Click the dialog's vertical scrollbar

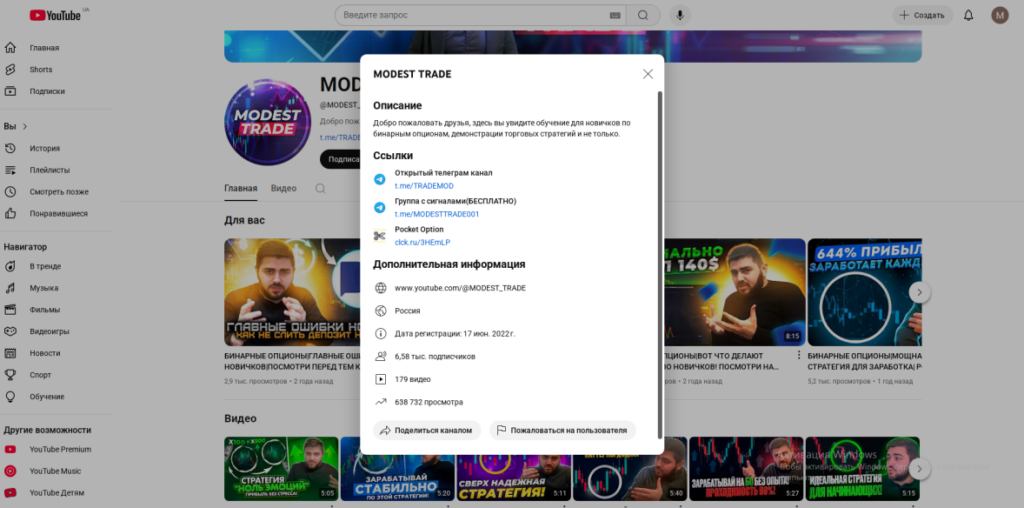point(660,264)
